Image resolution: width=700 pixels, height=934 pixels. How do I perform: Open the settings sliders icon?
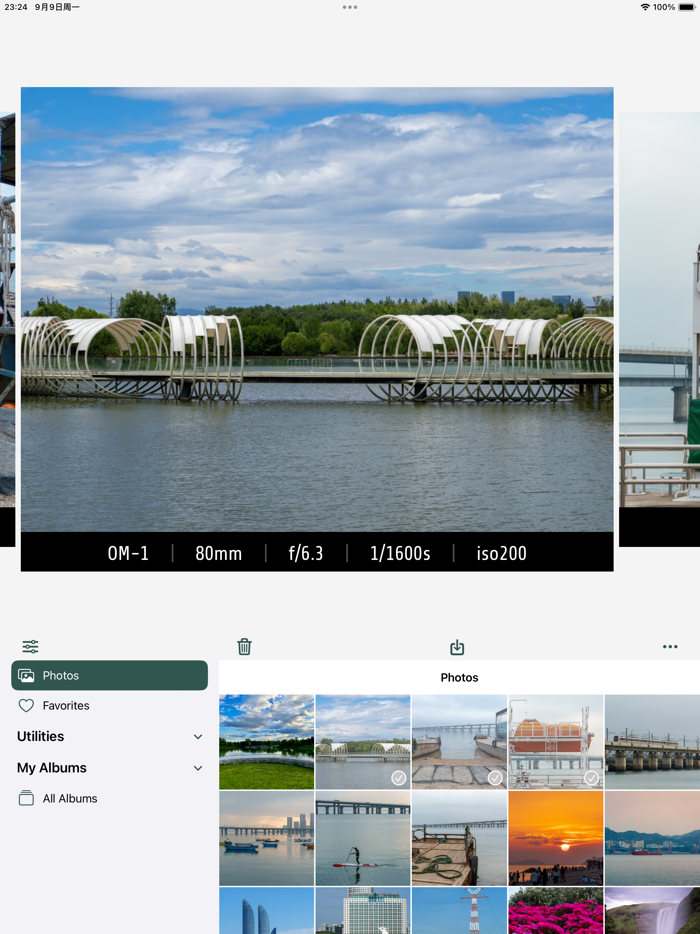click(x=30, y=646)
